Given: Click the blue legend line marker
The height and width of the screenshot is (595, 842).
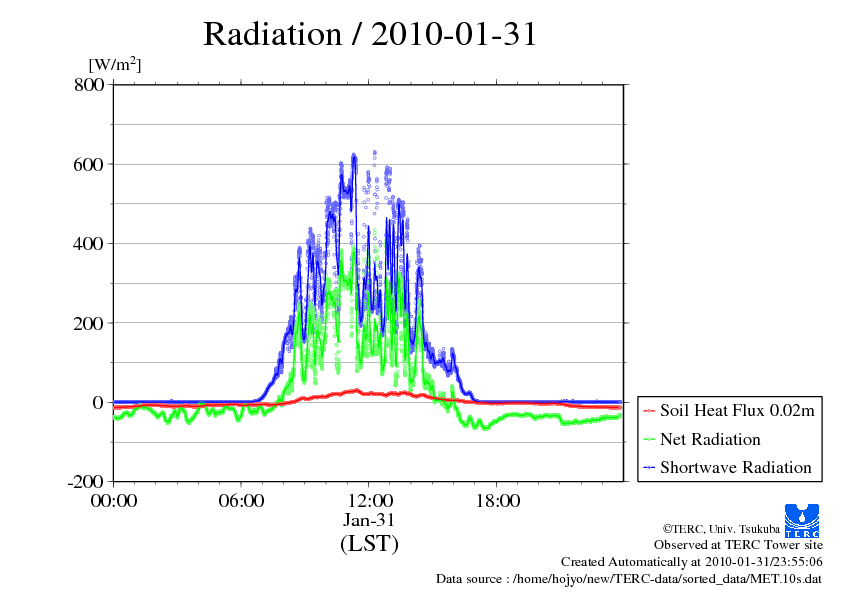Looking at the screenshot, I should pyautogui.click(x=649, y=468).
